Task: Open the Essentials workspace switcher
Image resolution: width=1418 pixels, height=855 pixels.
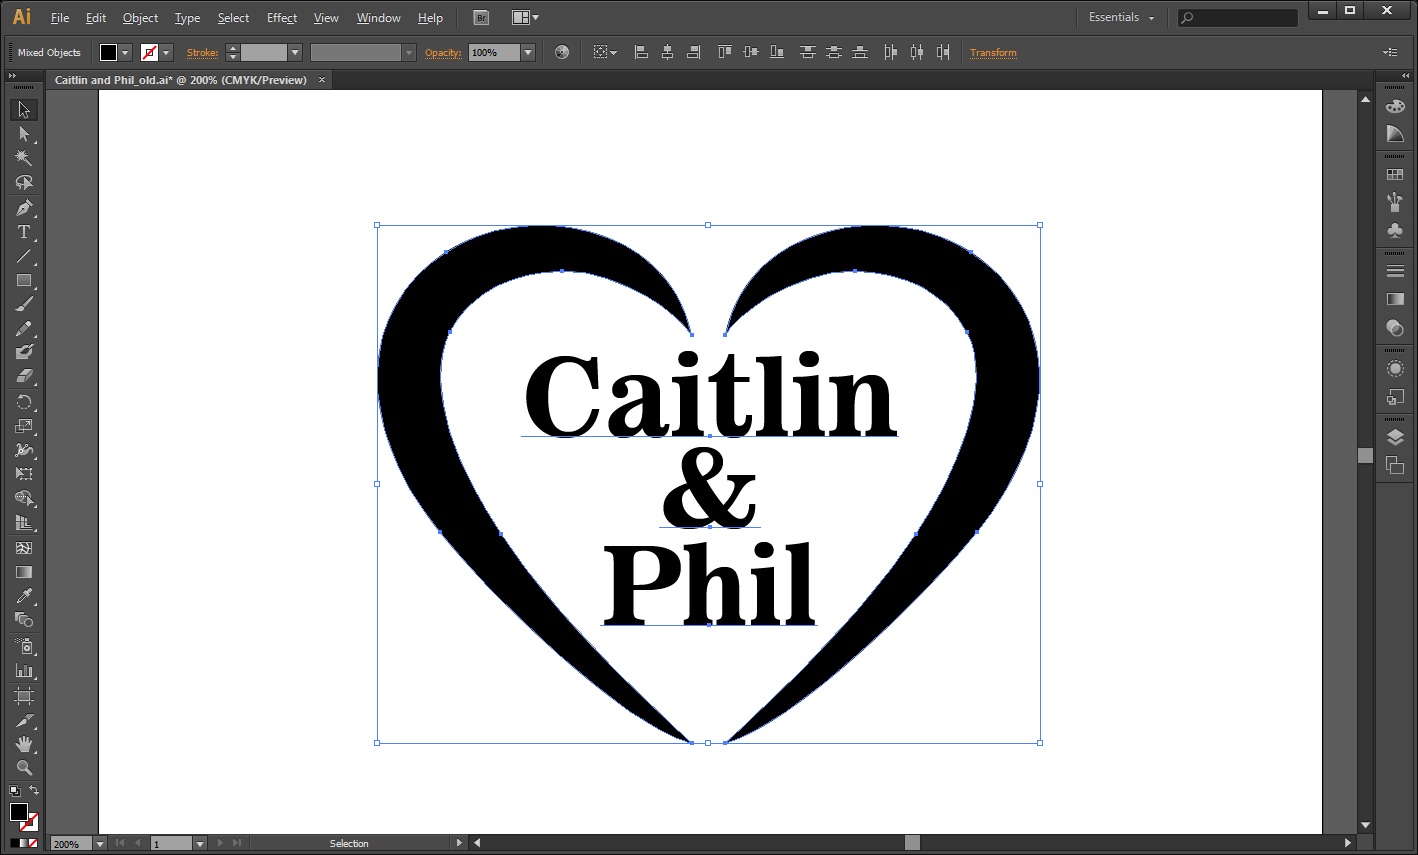Action: tap(1121, 18)
